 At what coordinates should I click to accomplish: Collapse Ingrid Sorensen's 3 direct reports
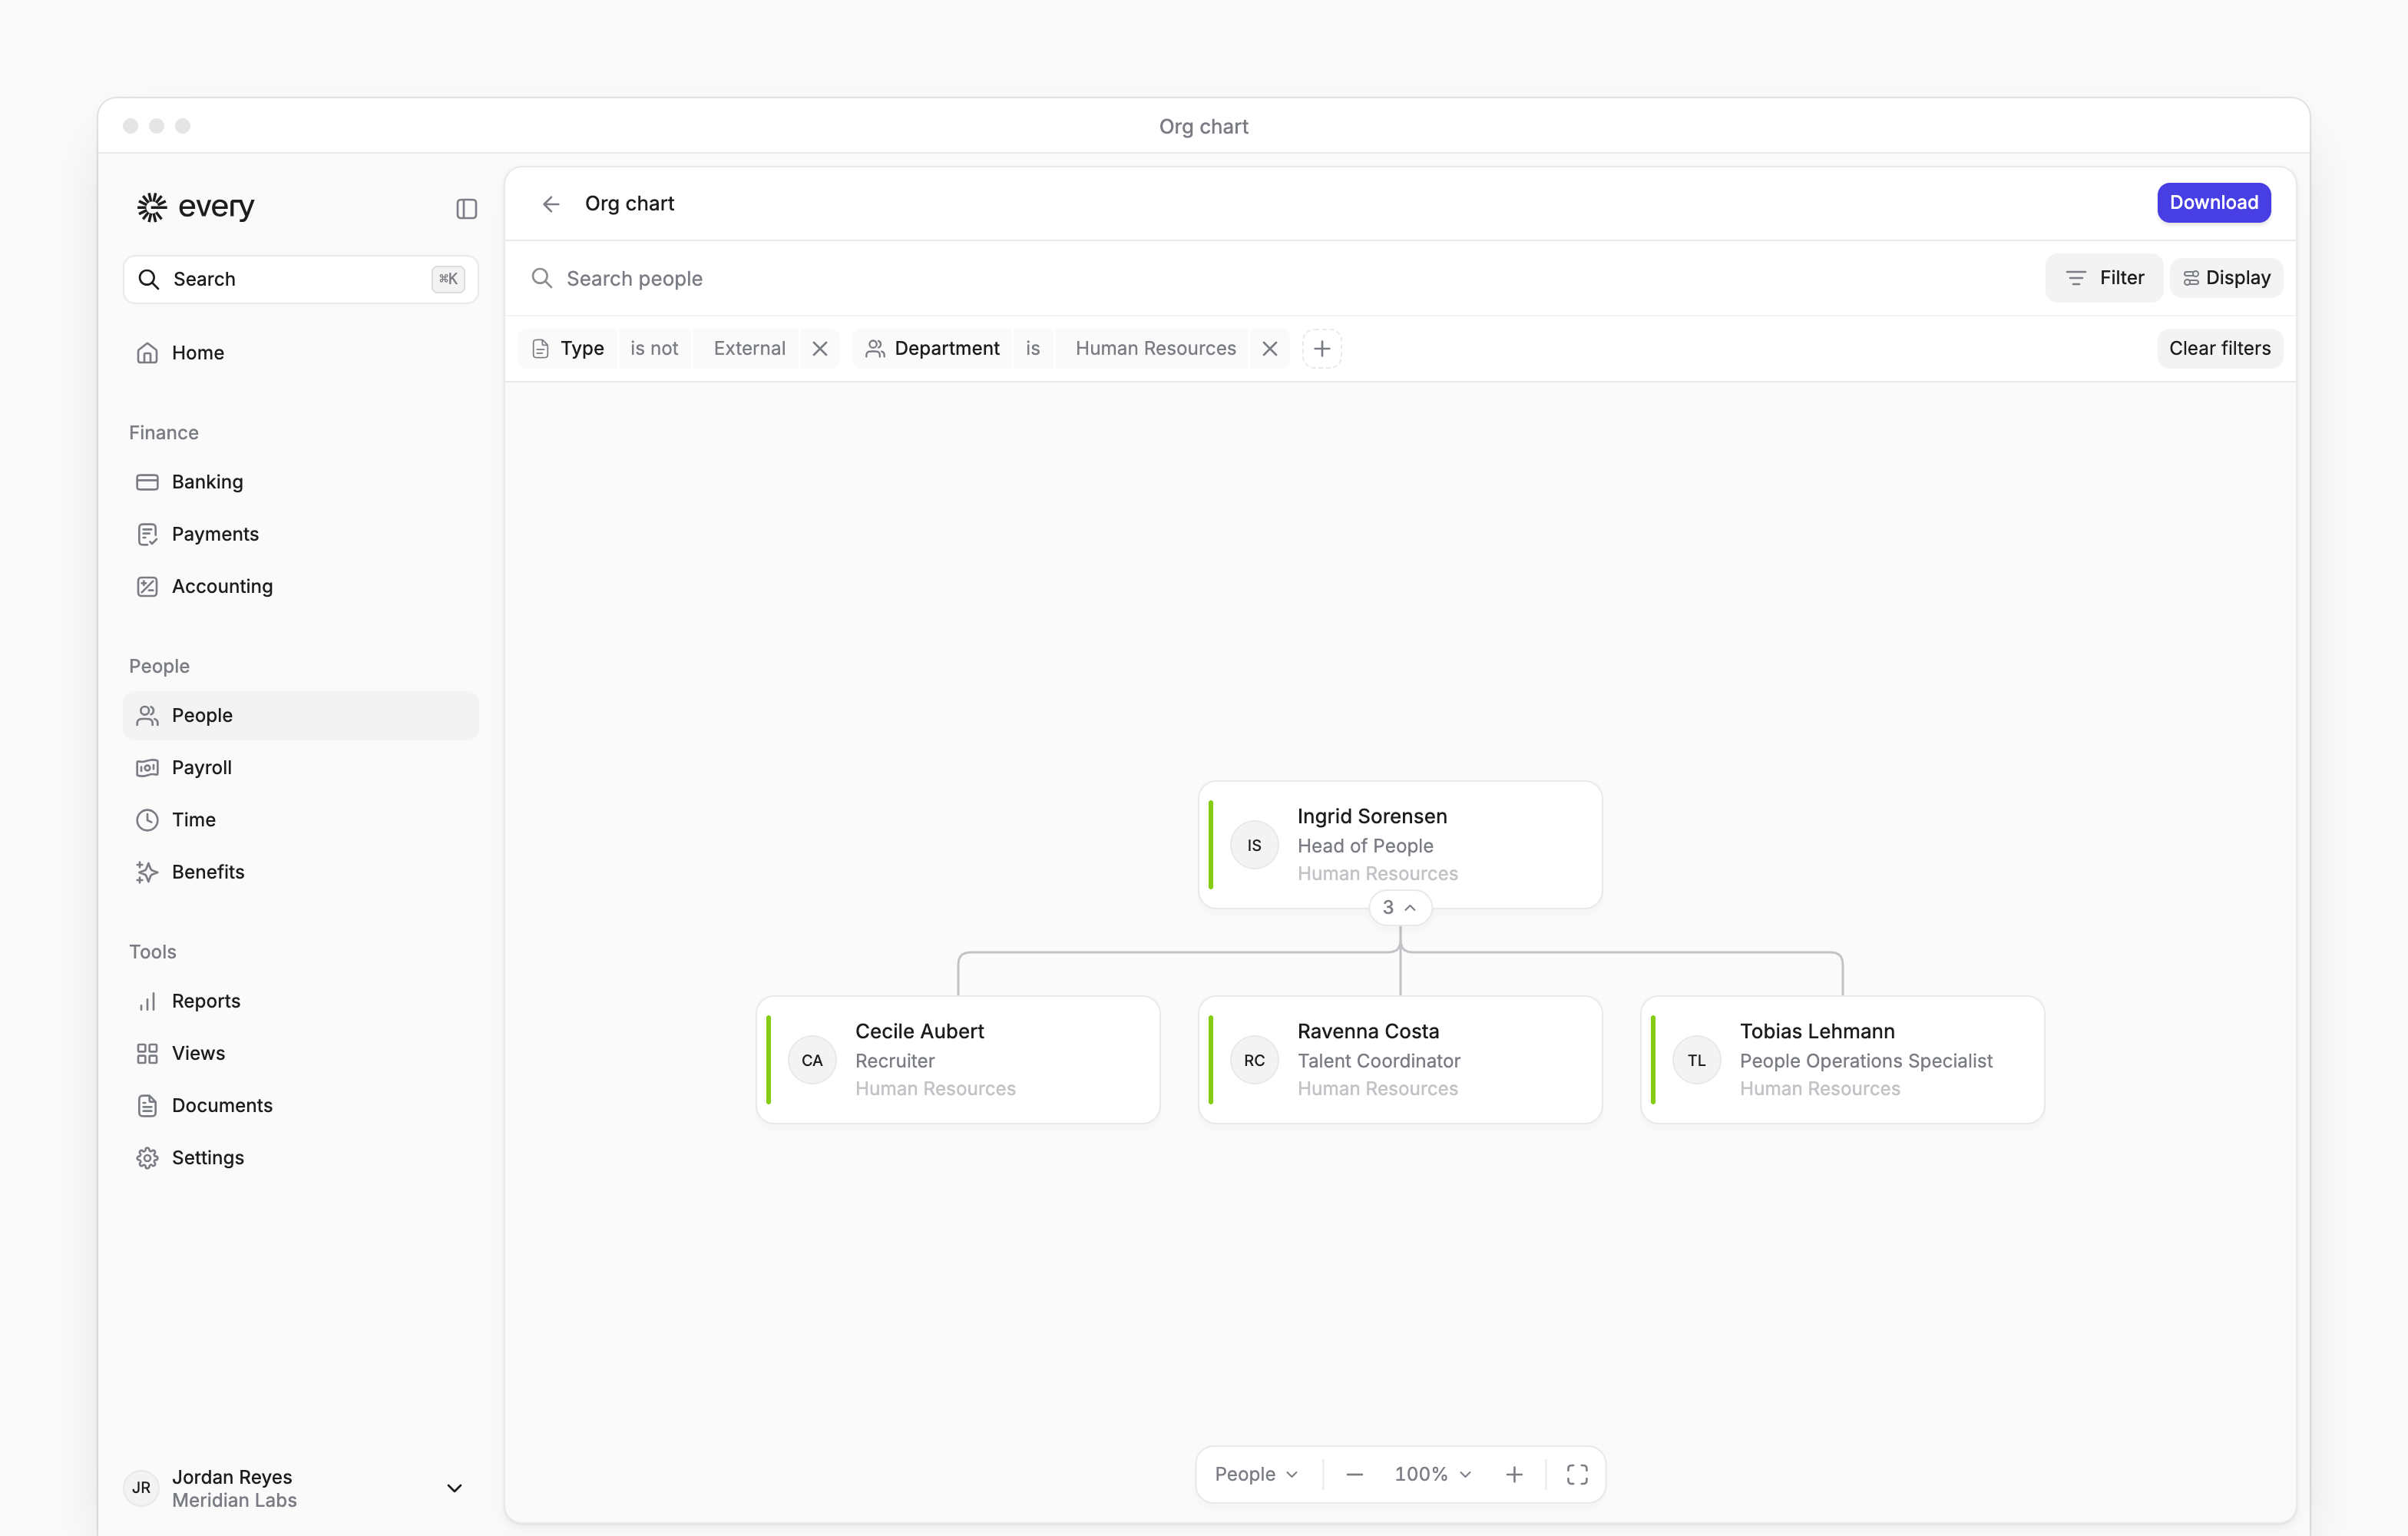coord(1399,907)
